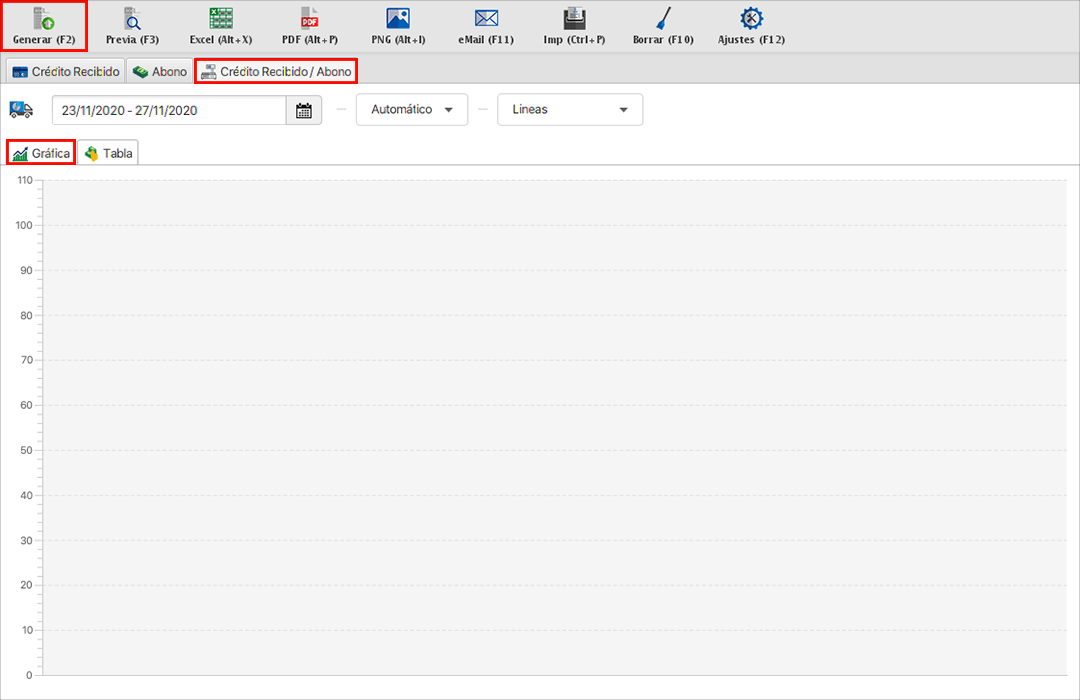The height and width of the screenshot is (700, 1080).
Task: Expand the Automático dropdown
Action: (412, 110)
